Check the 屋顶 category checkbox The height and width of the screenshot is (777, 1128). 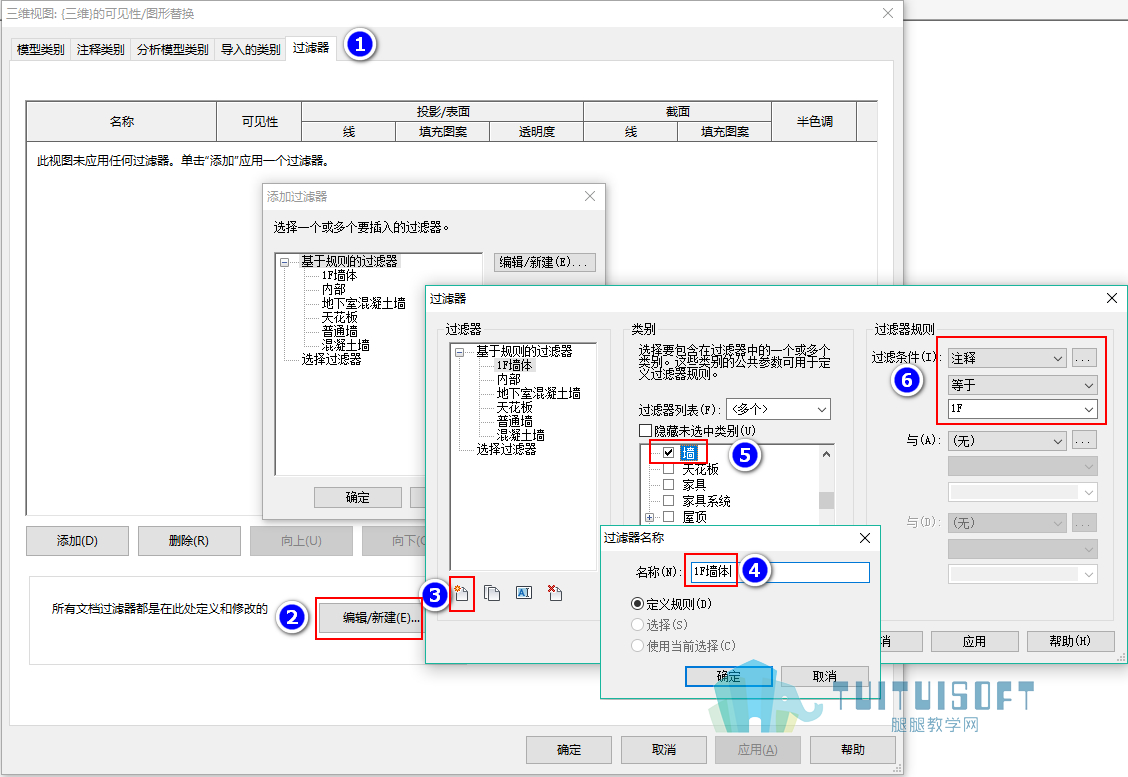point(668,517)
